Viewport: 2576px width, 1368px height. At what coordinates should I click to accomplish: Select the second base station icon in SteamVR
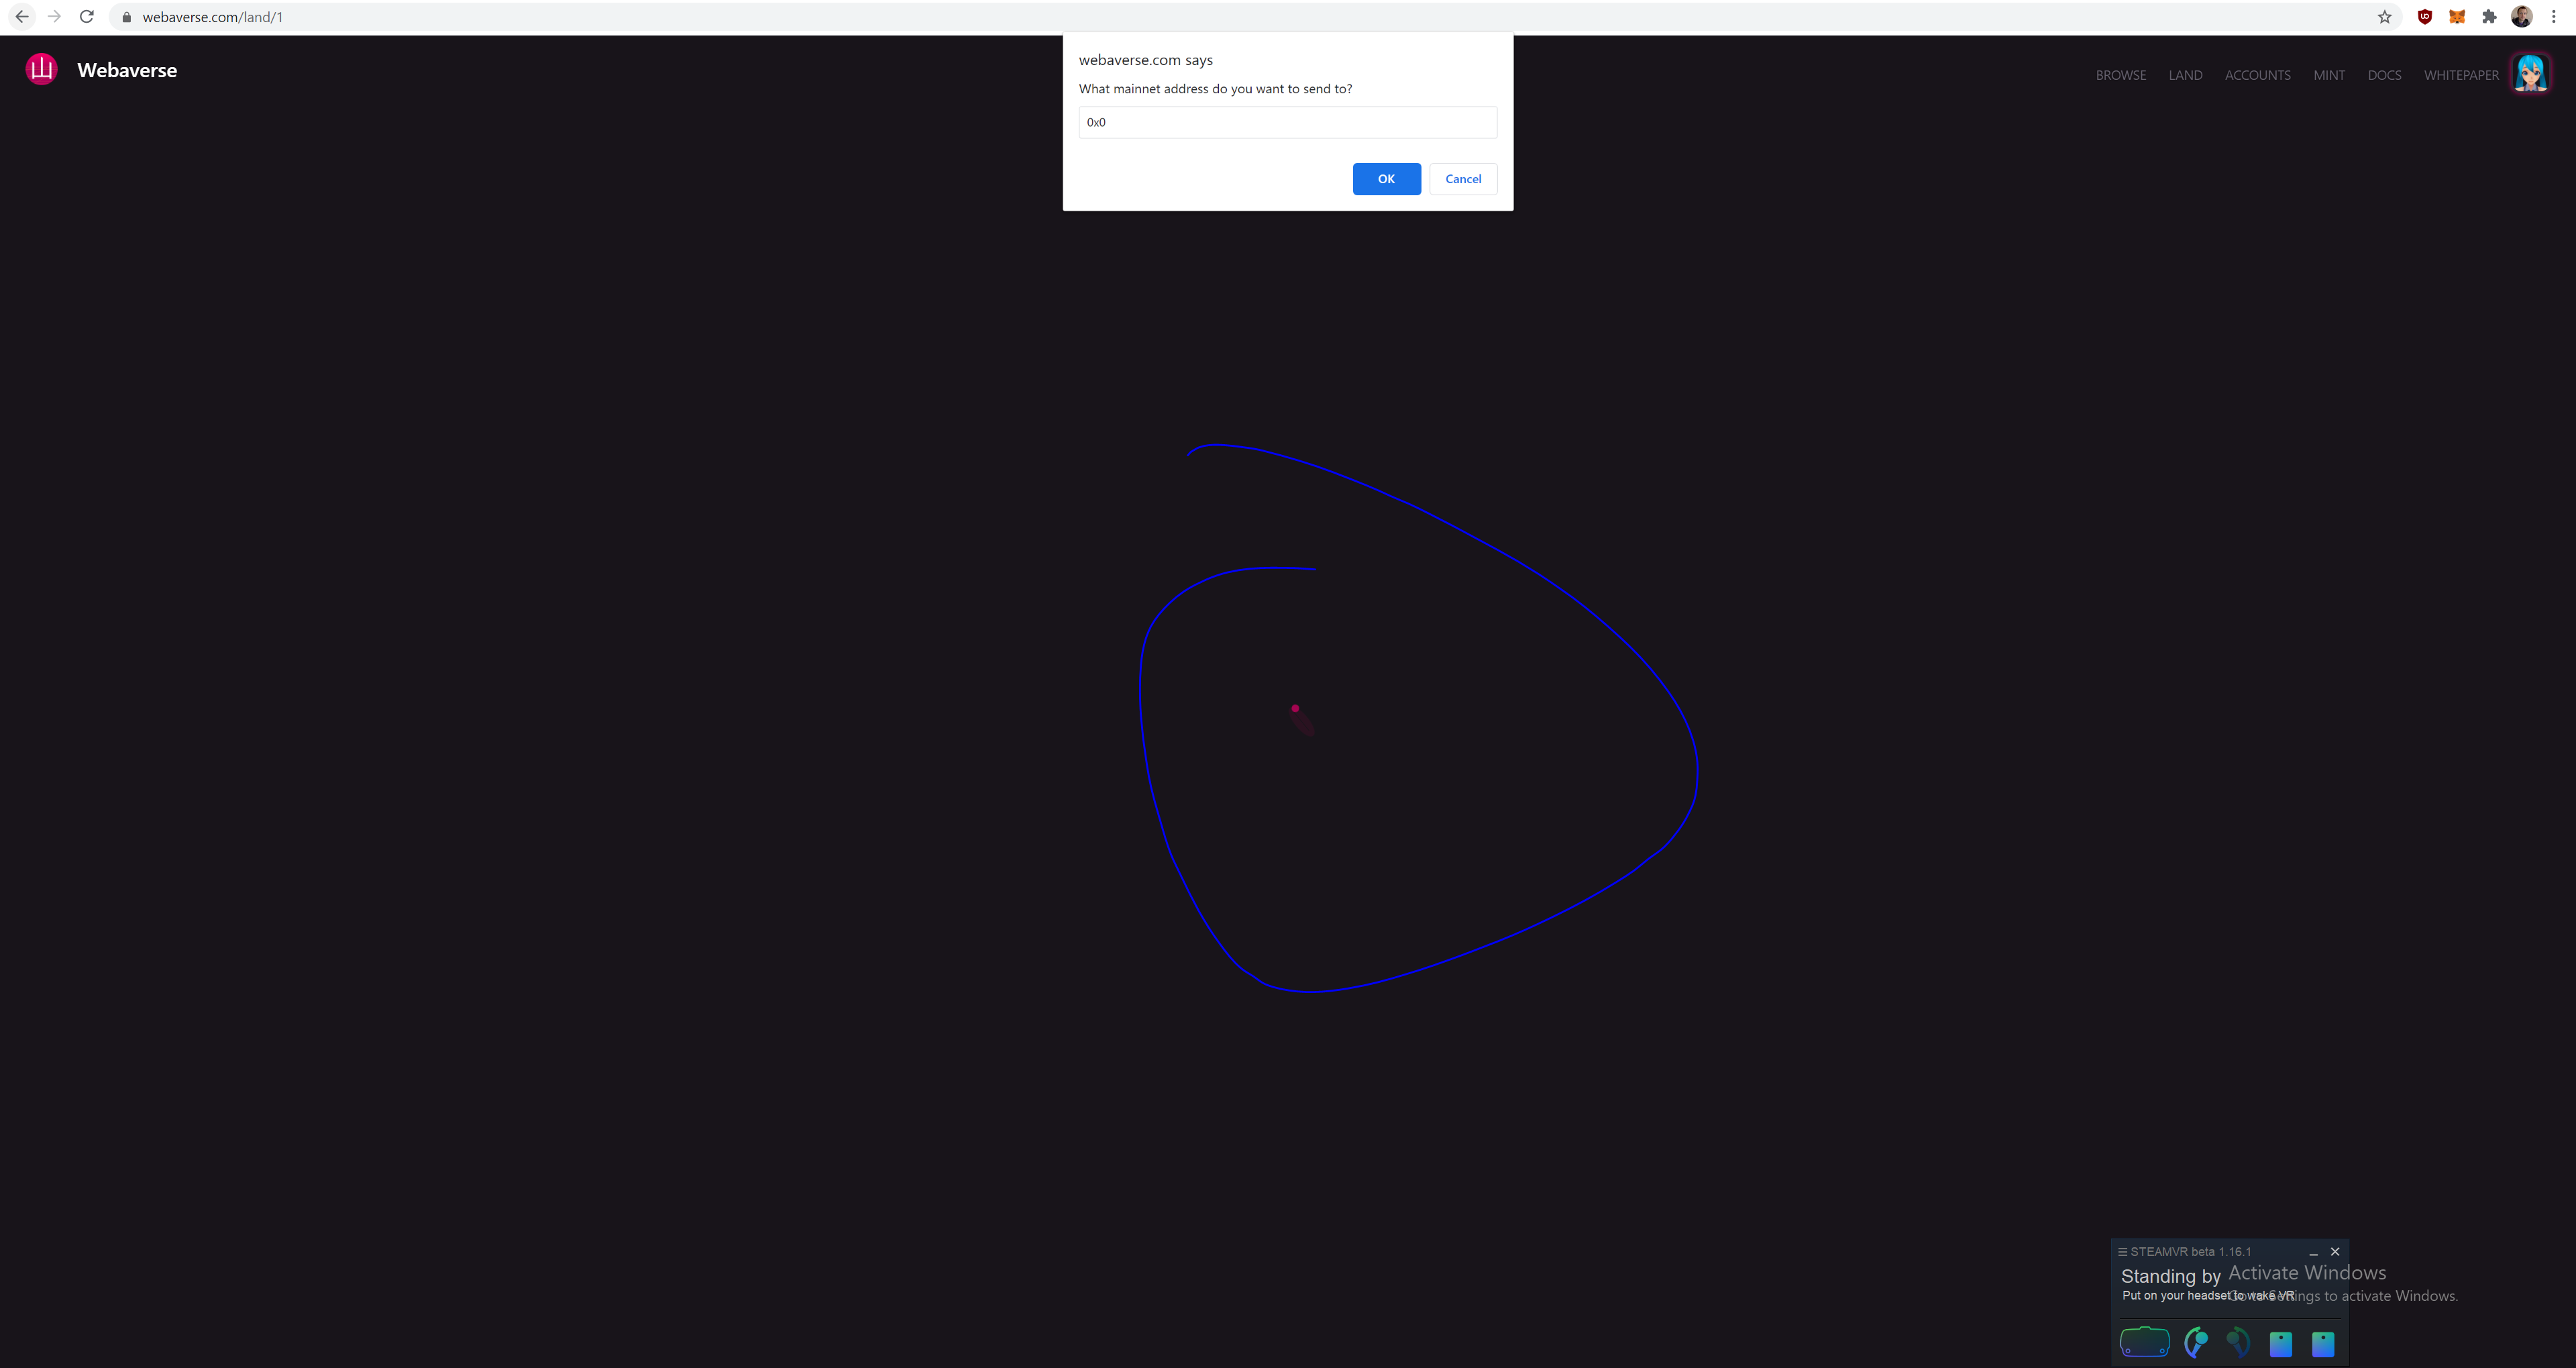[2322, 1342]
